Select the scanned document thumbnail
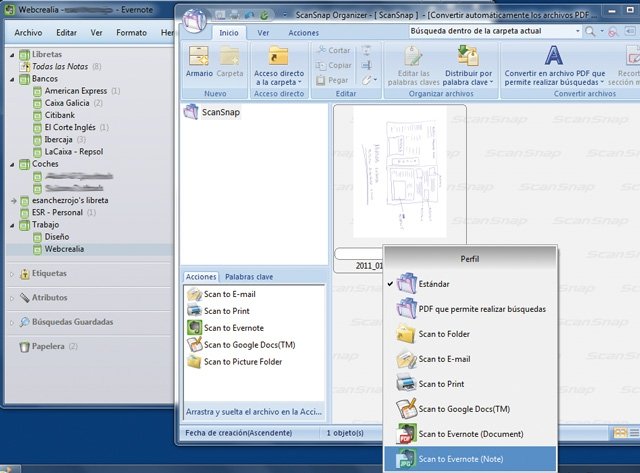This screenshot has width=640, height=473. (x=400, y=171)
